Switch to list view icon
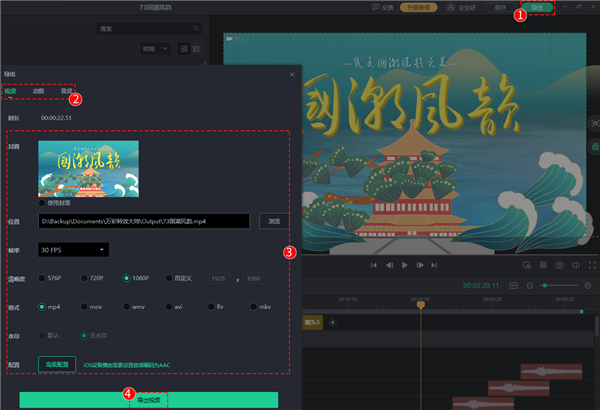Viewport: 600px width, 410px height. (195, 48)
